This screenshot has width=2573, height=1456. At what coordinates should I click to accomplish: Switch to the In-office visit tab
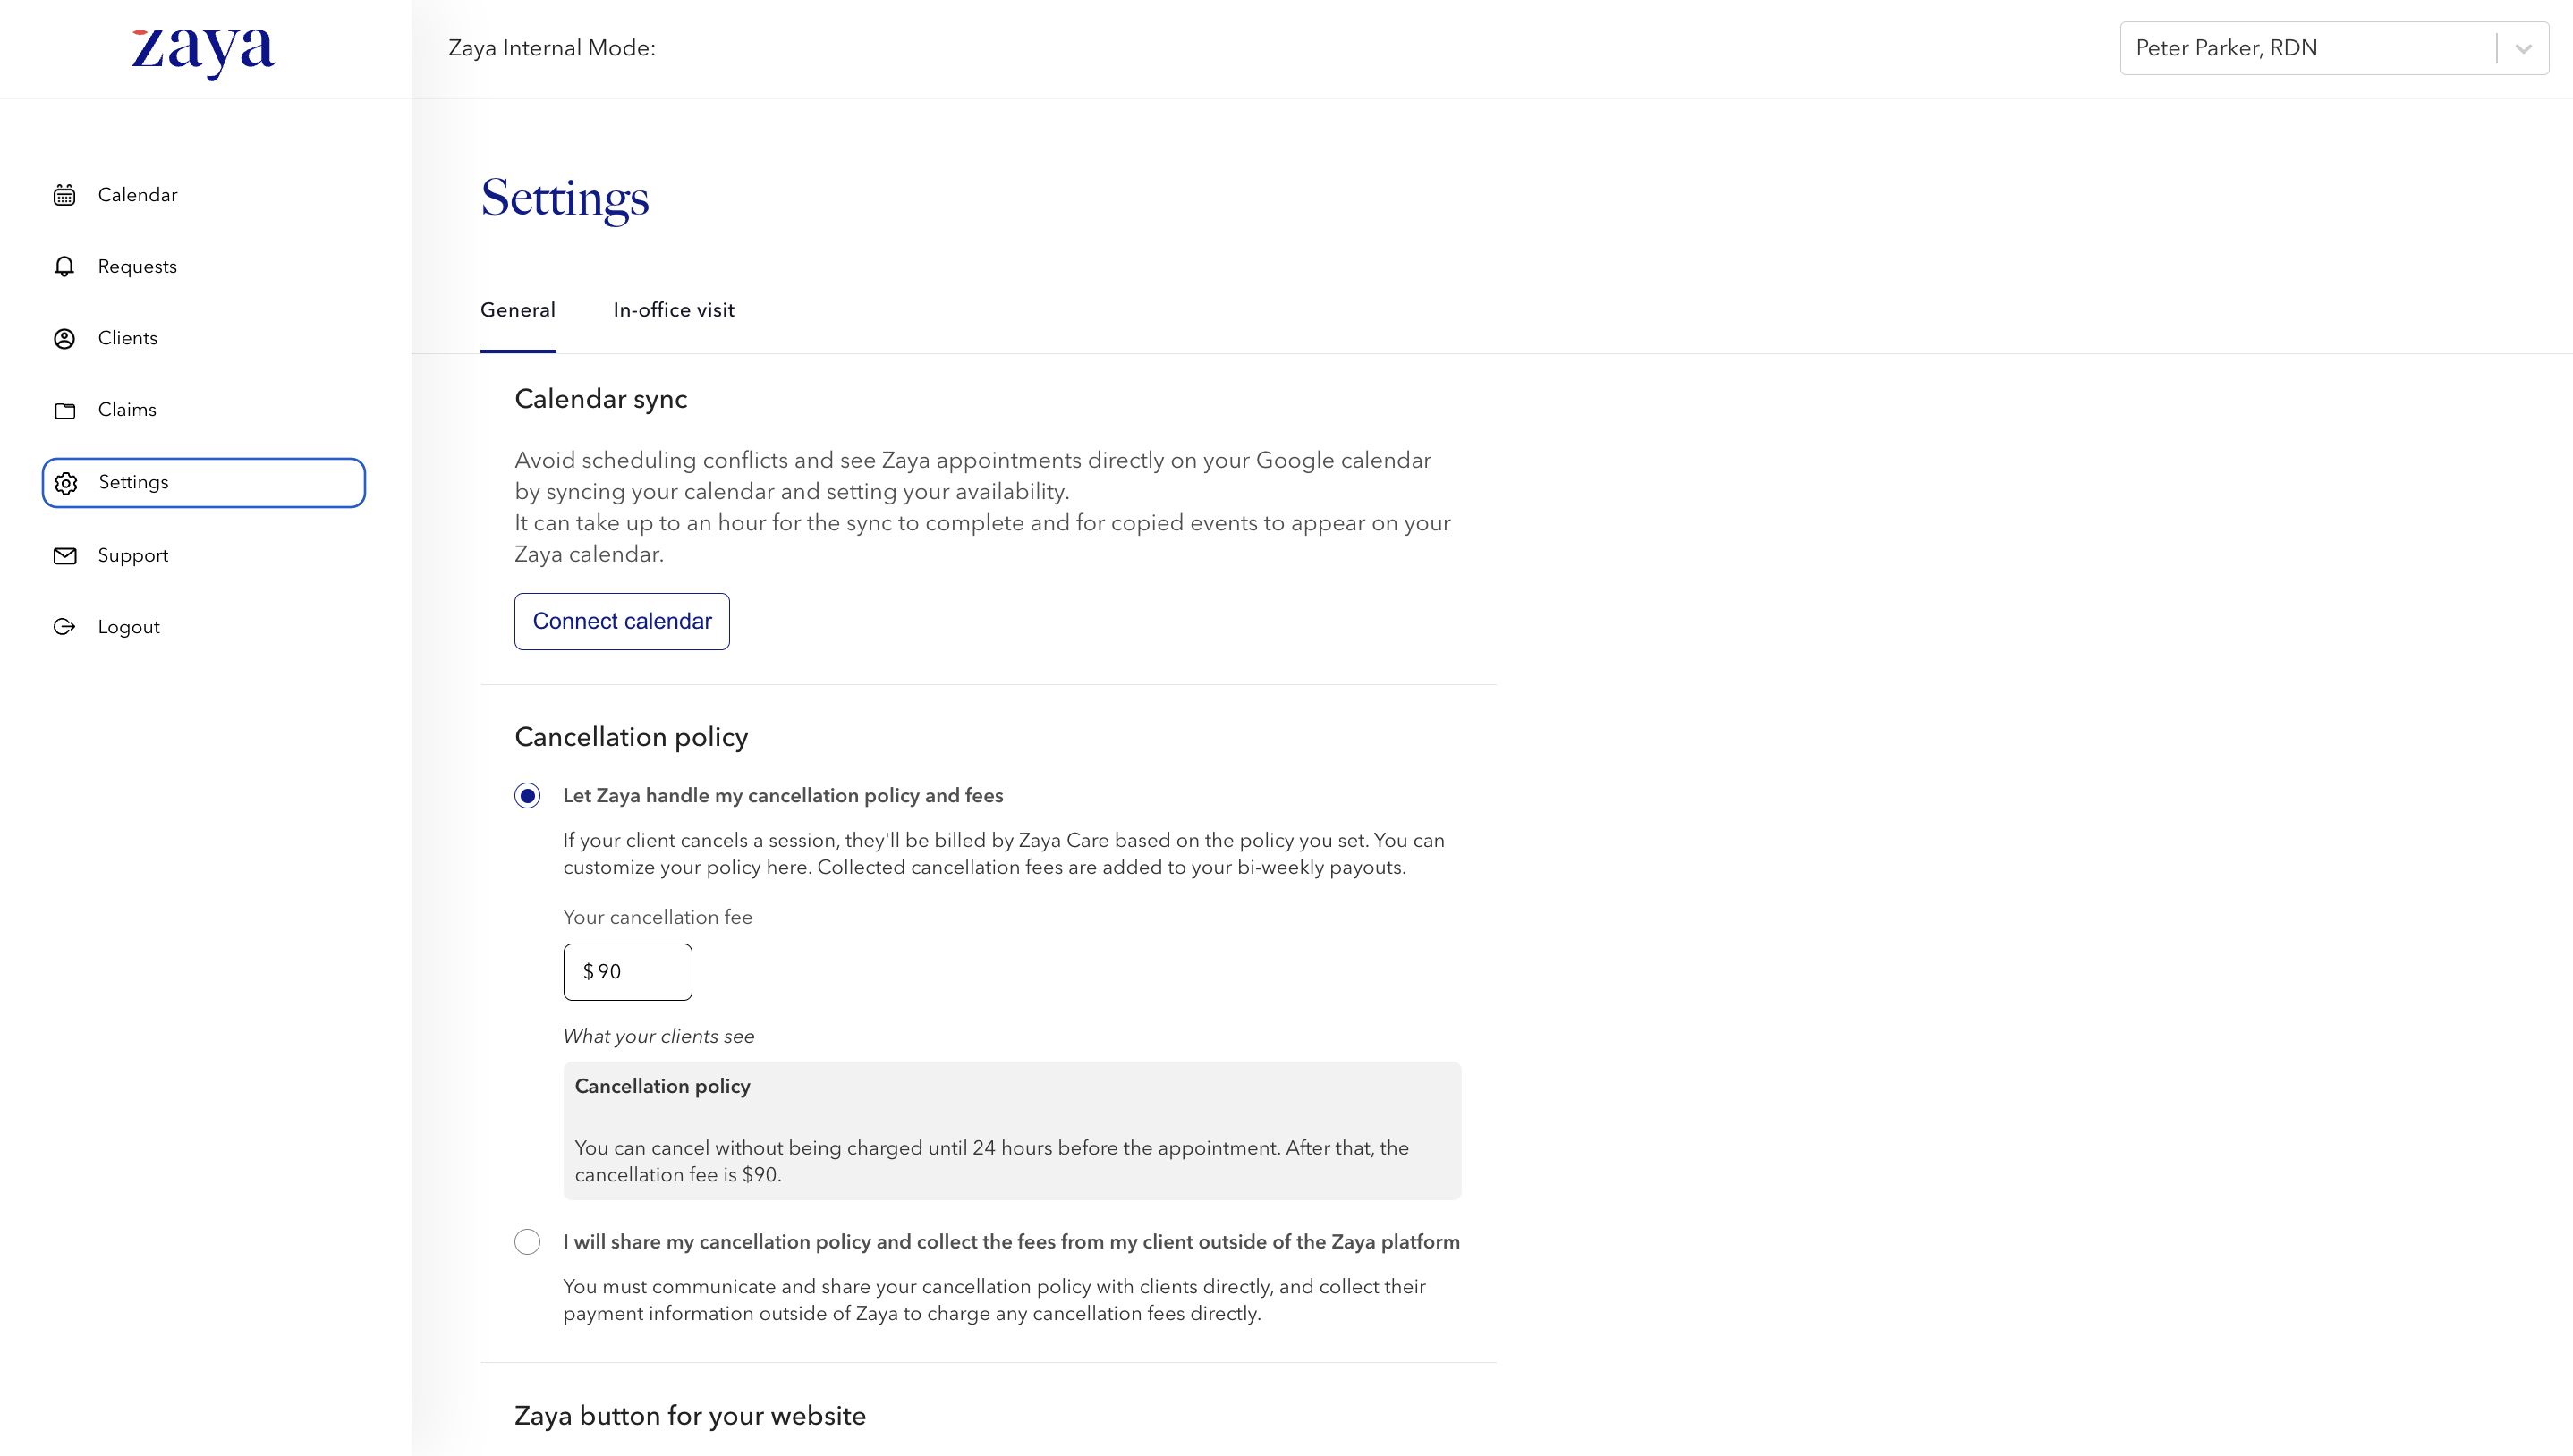pyautogui.click(x=673, y=310)
